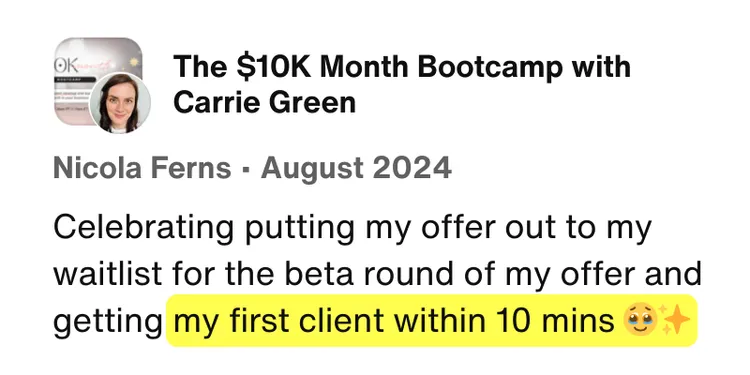Click the 10 mins text in the highlight
Screen dimensions: 750x375
point(555,321)
